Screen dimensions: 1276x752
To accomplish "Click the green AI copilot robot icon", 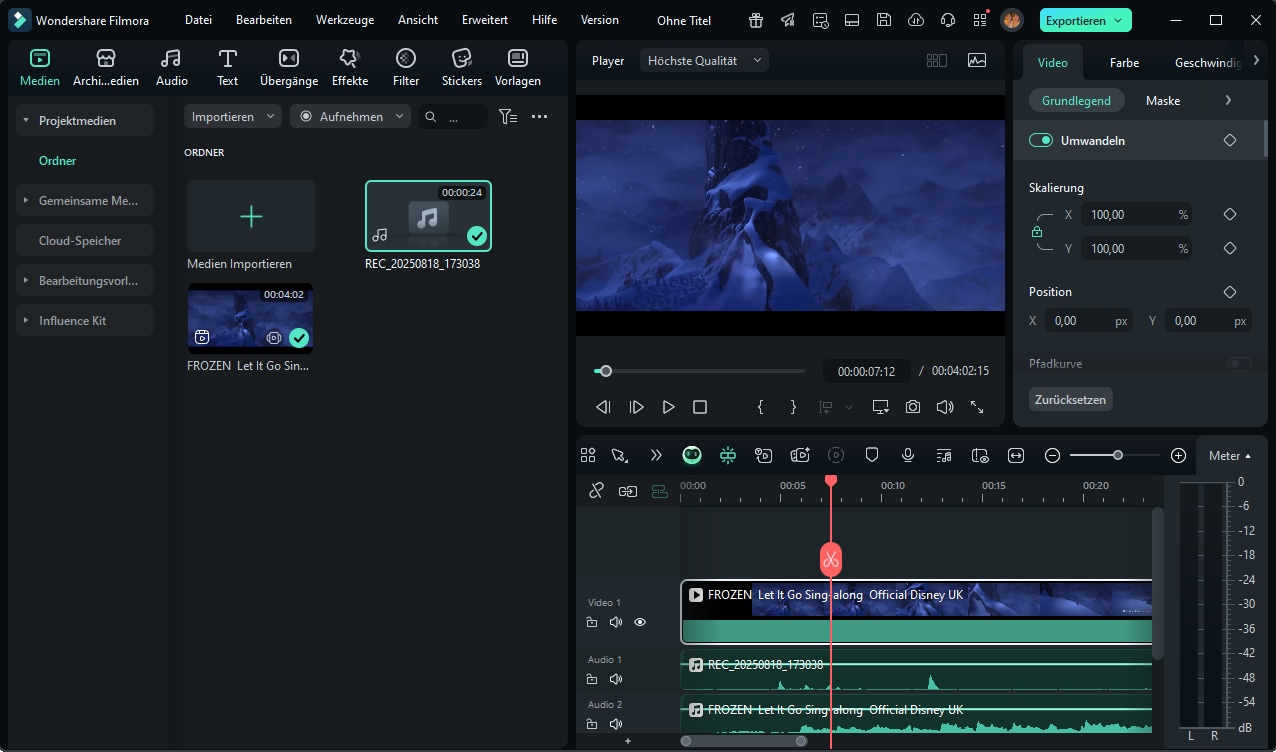I will 692,455.
